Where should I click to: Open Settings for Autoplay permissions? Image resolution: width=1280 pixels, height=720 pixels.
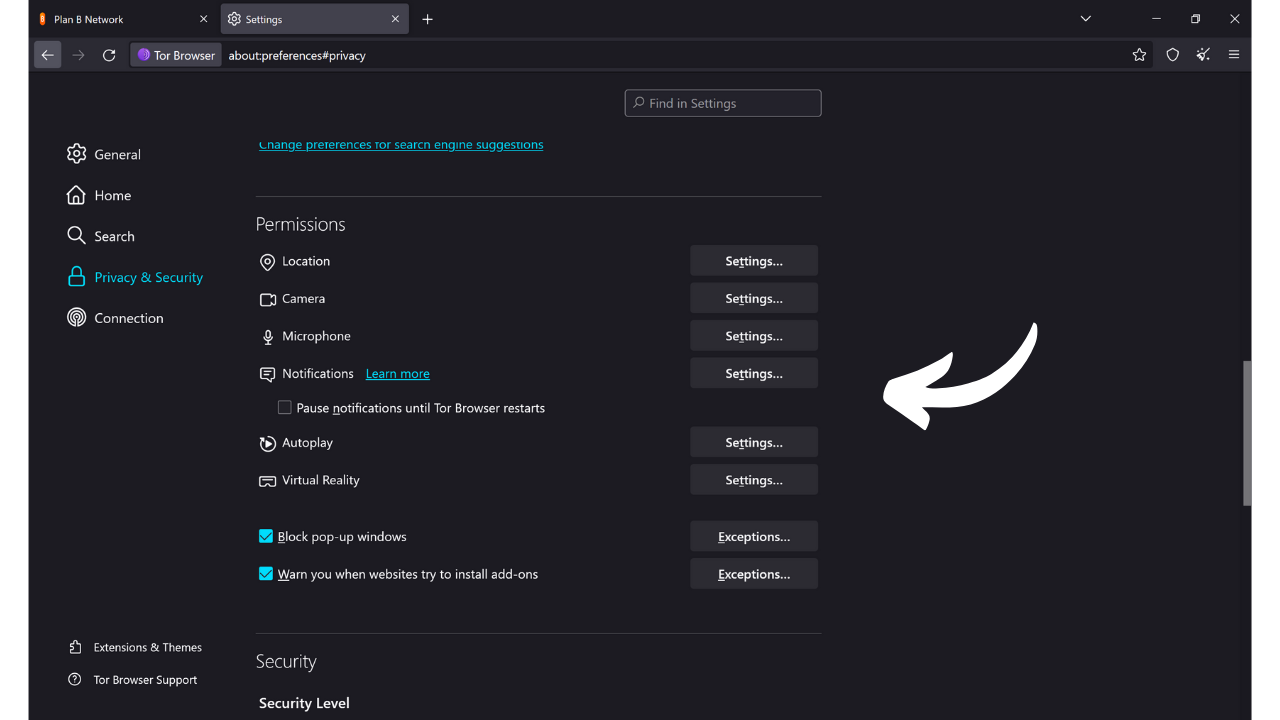[753, 441]
